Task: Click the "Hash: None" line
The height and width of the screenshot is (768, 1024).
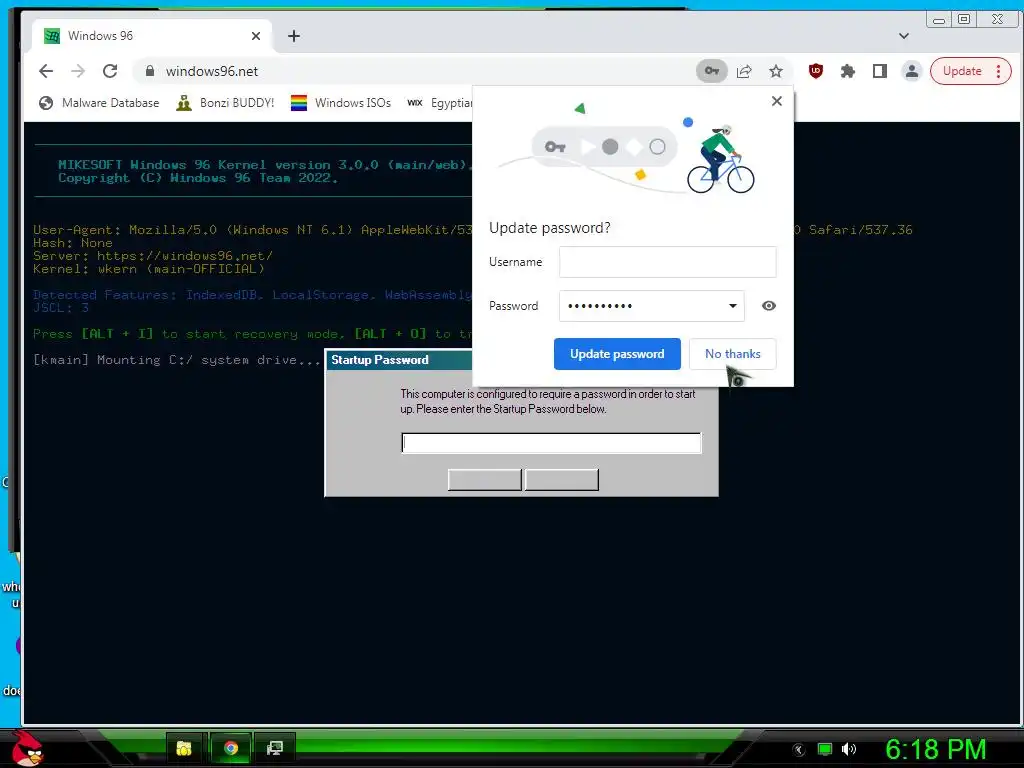Action: tap(73, 243)
